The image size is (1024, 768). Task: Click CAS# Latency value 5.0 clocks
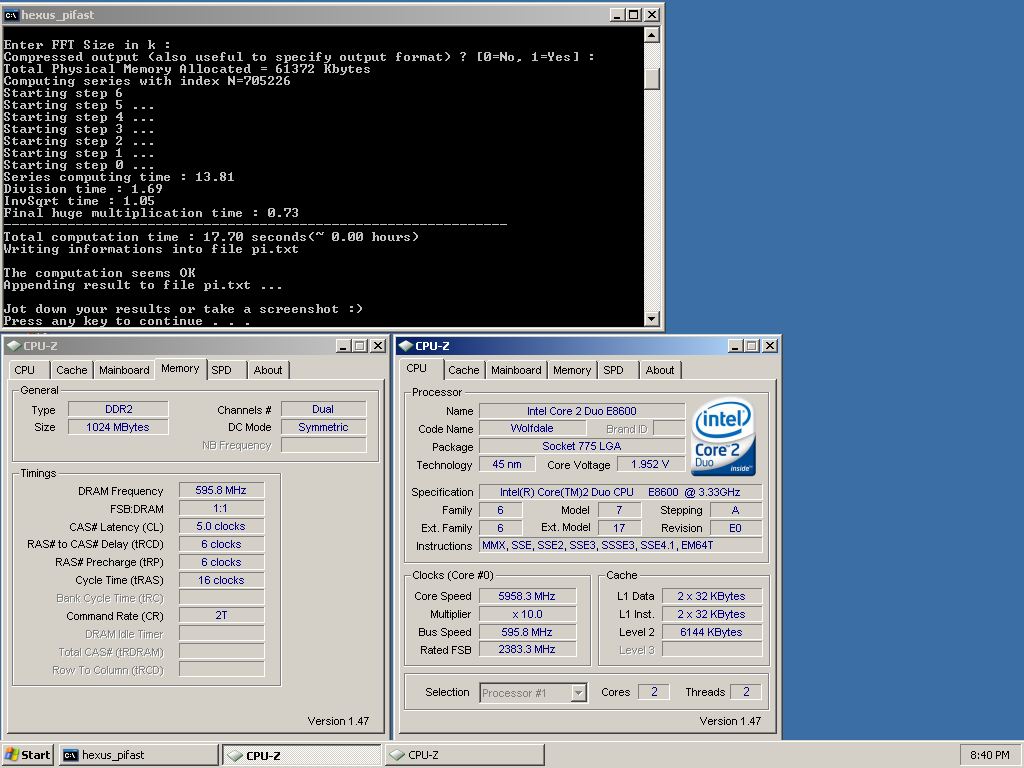tap(221, 526)
